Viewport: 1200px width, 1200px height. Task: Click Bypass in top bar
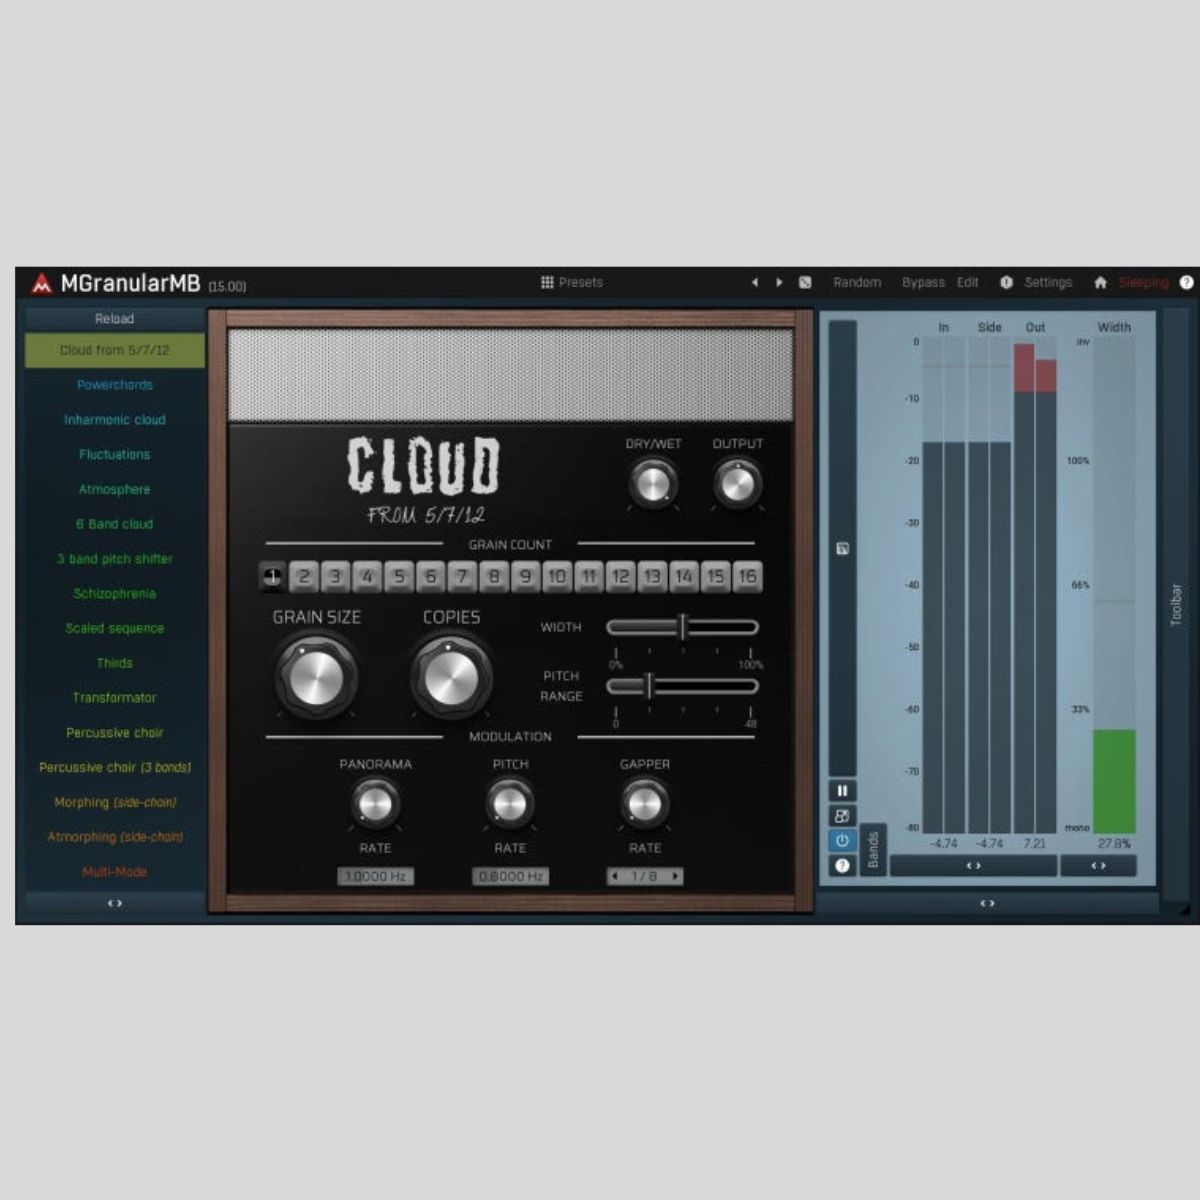tap(923, 283)
